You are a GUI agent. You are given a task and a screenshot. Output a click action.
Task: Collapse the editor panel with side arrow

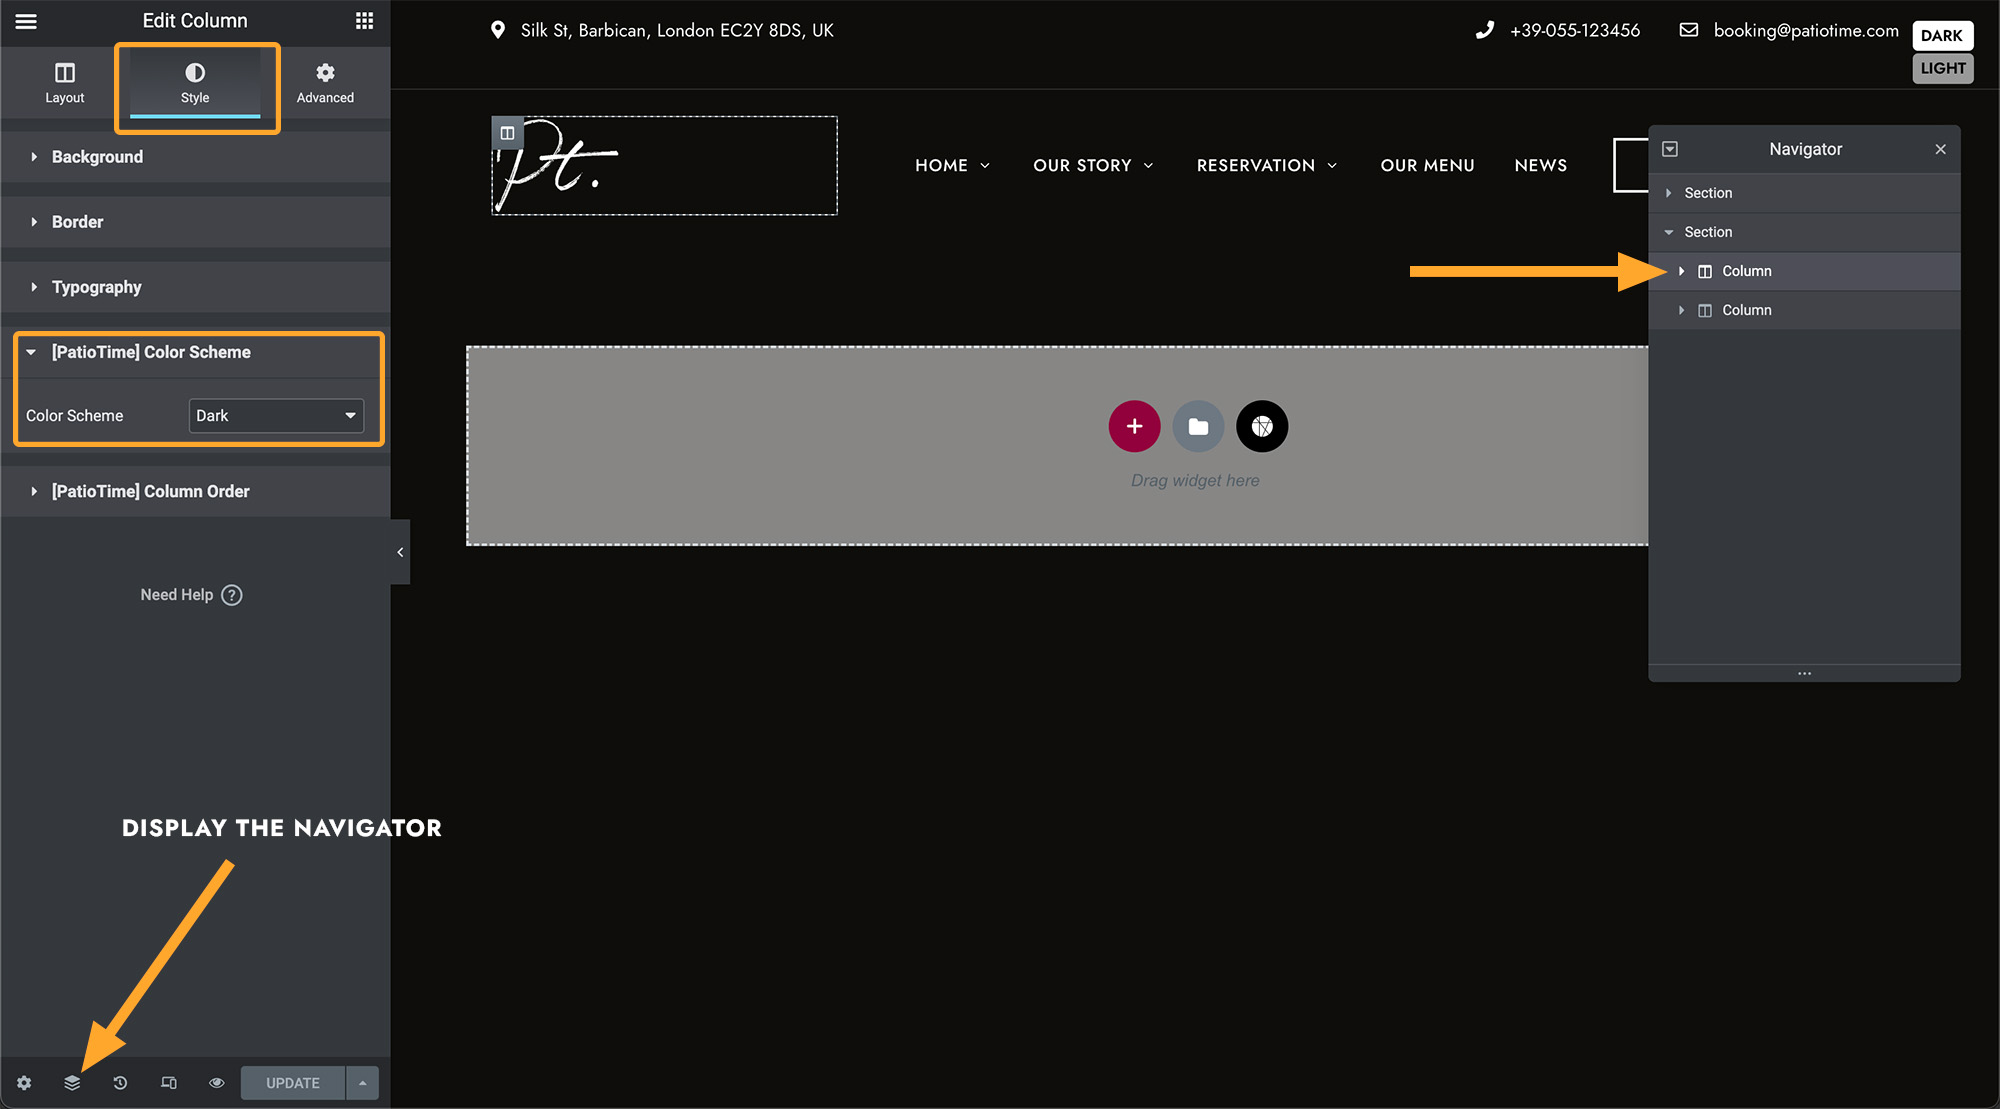coord(400,552)
